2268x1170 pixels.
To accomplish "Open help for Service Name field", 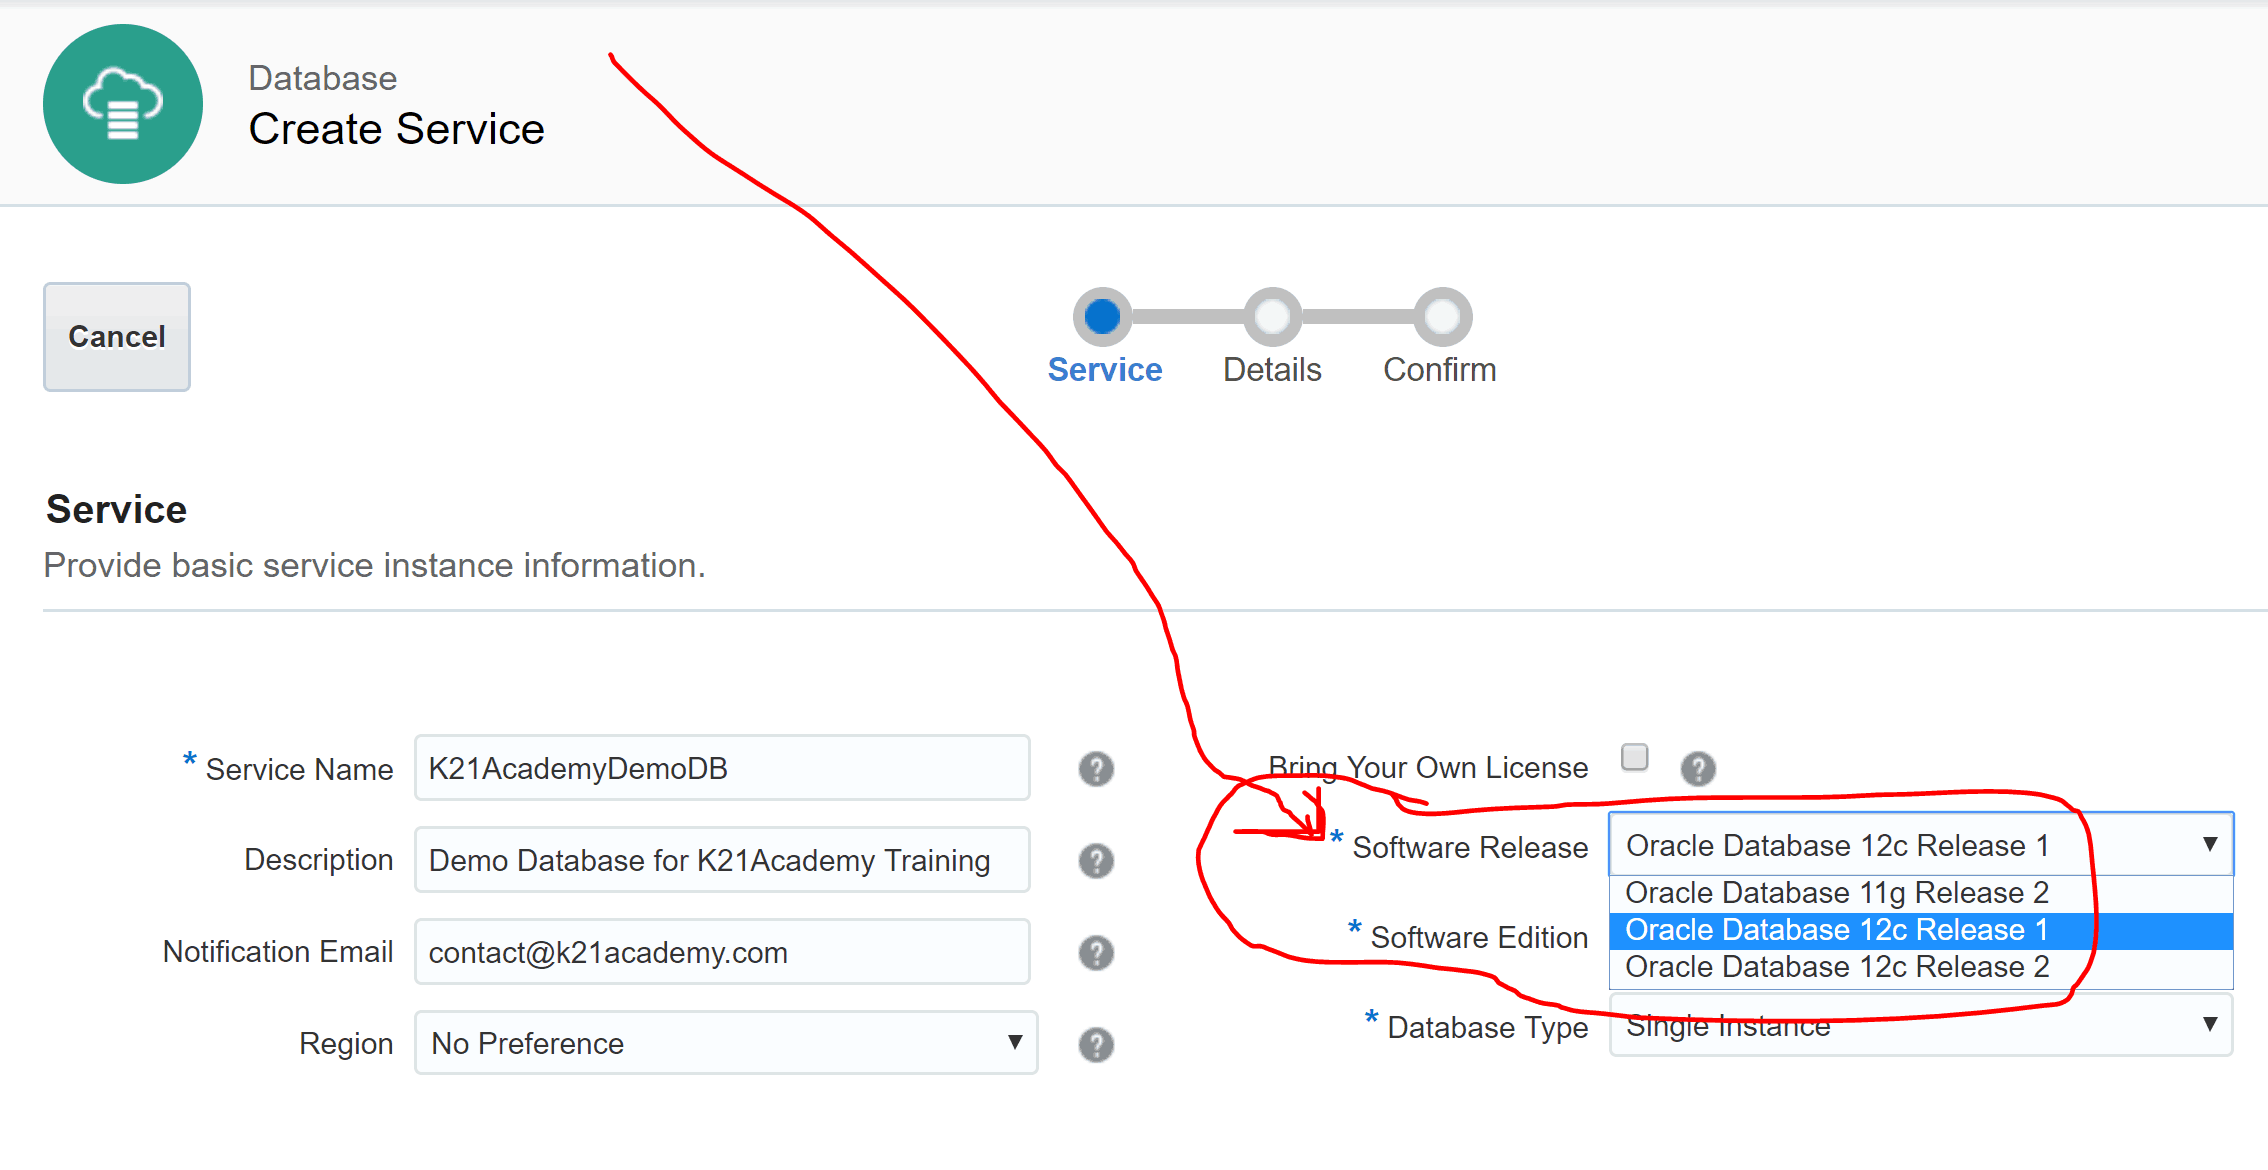I will pyautogui.click(x=1095, y=768).
